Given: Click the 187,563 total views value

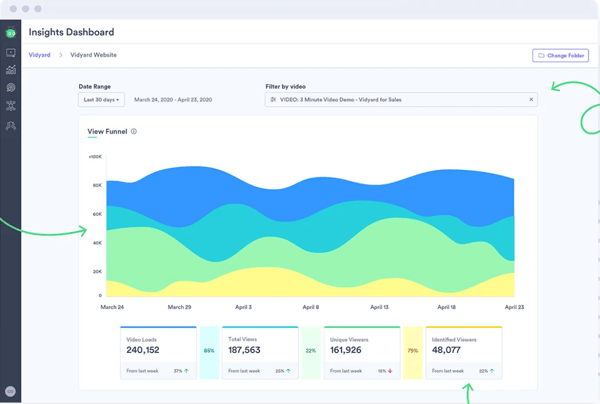Looking at the screenshot, I should (244, 350).
